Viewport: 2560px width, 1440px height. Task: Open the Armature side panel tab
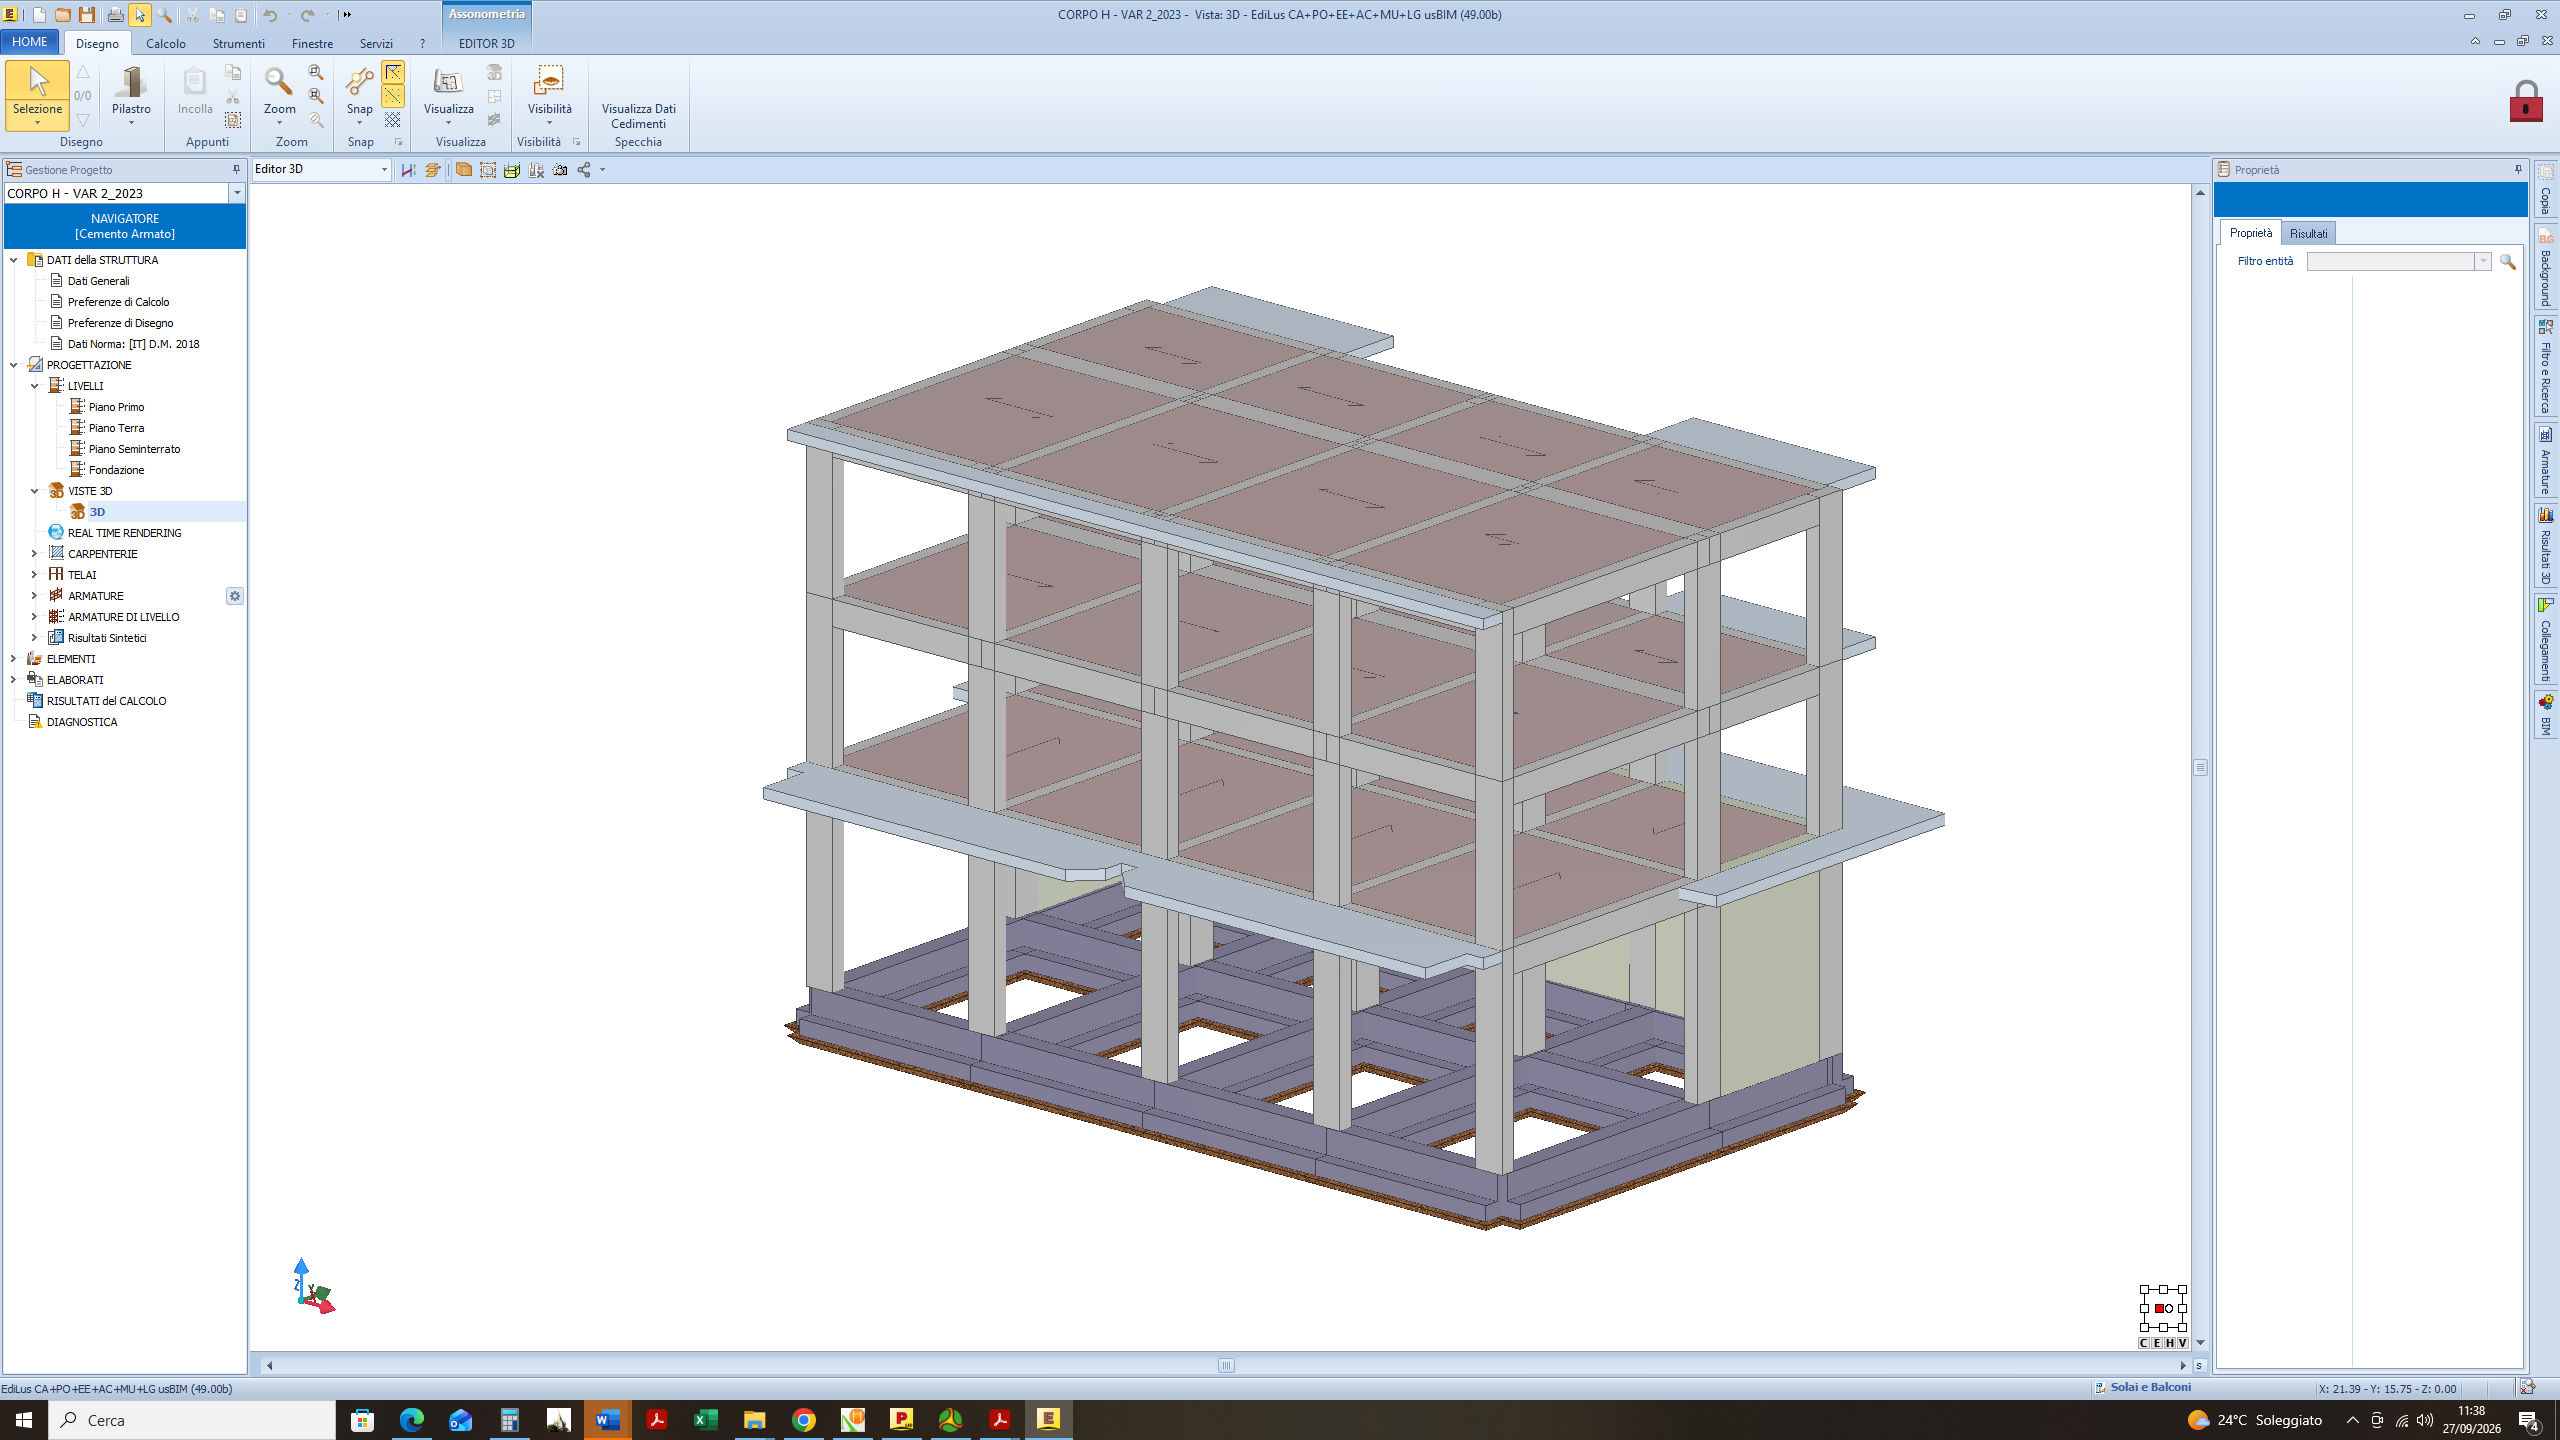[2546, 461]
